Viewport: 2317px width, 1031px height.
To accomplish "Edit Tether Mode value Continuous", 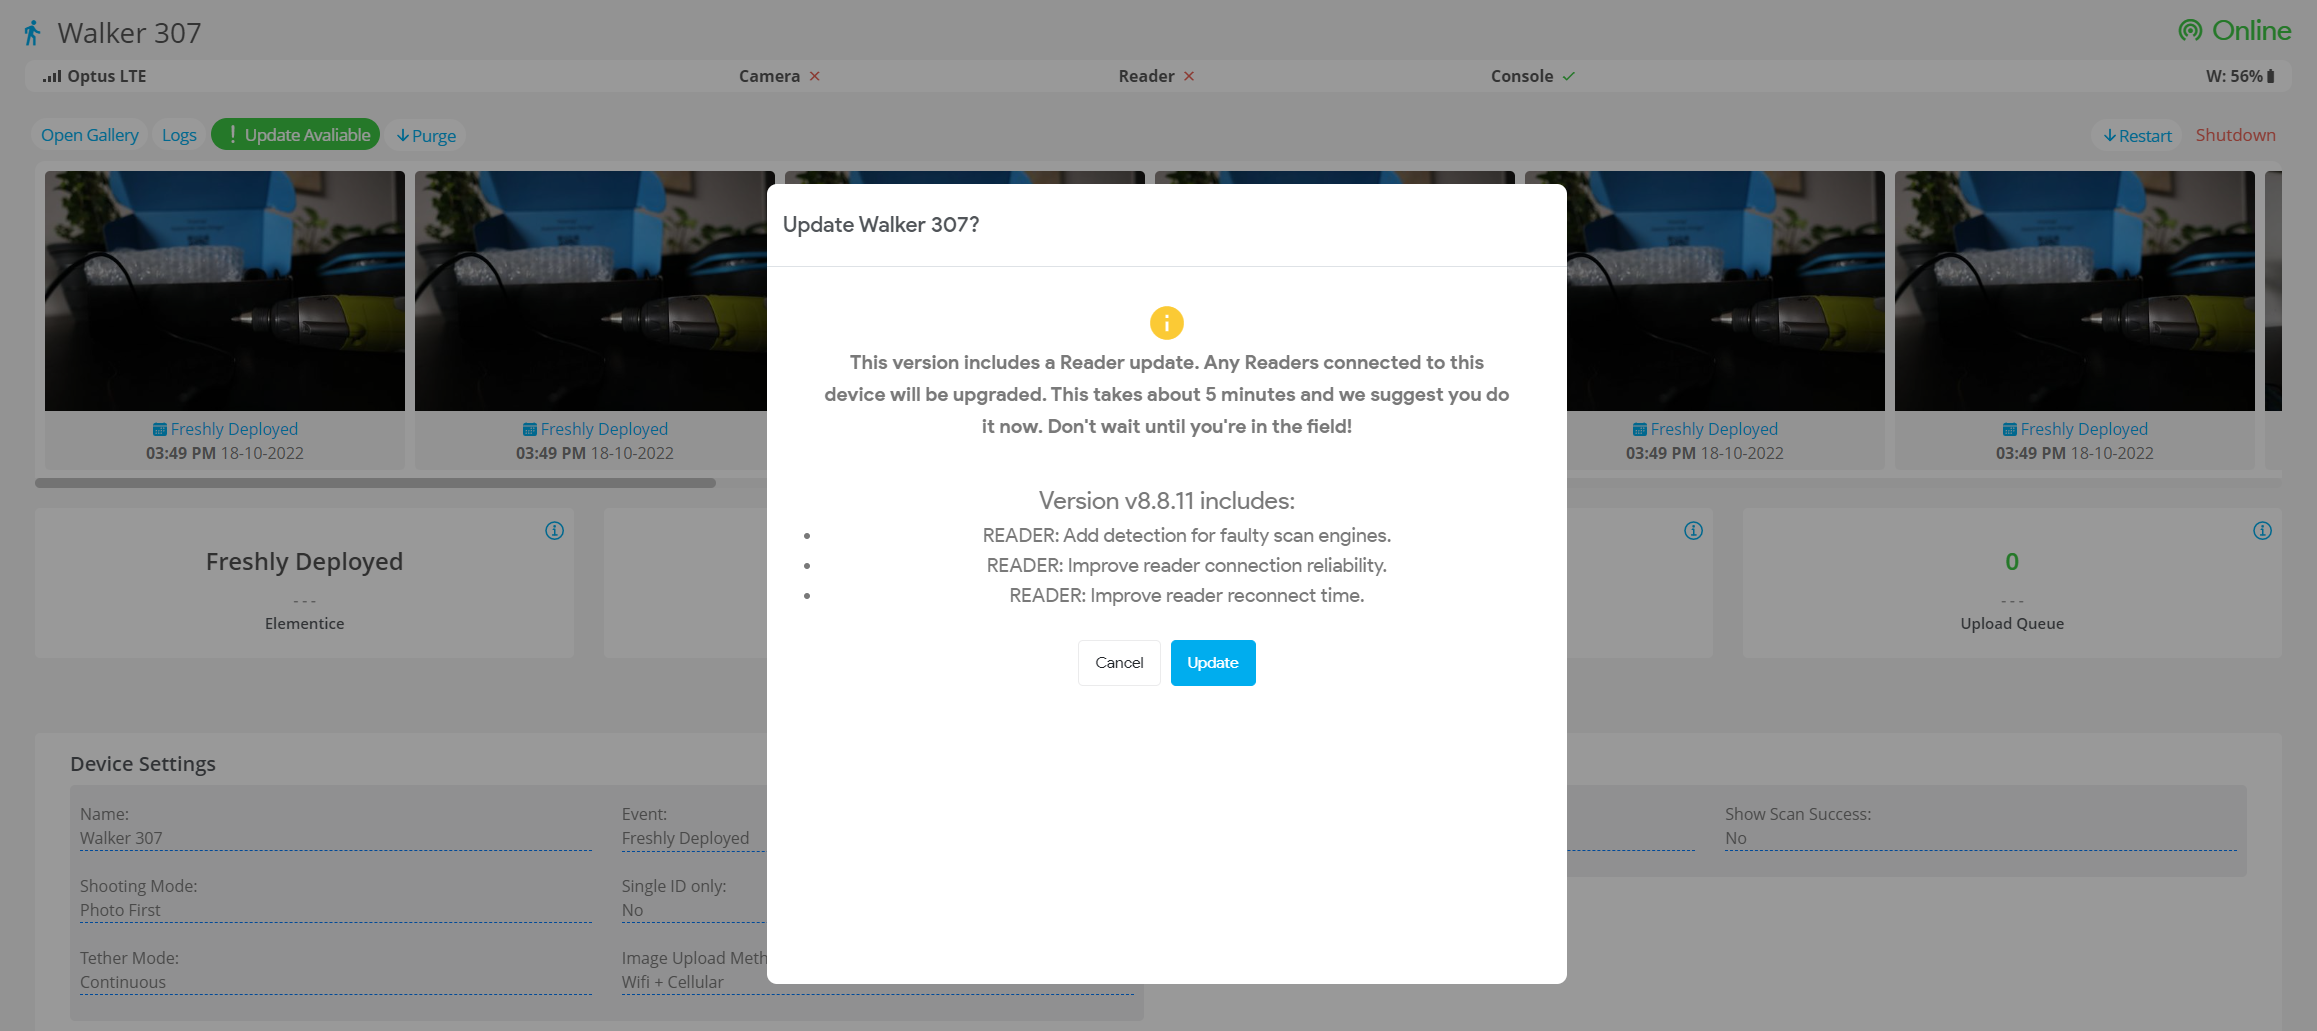I will click(336, 982).
